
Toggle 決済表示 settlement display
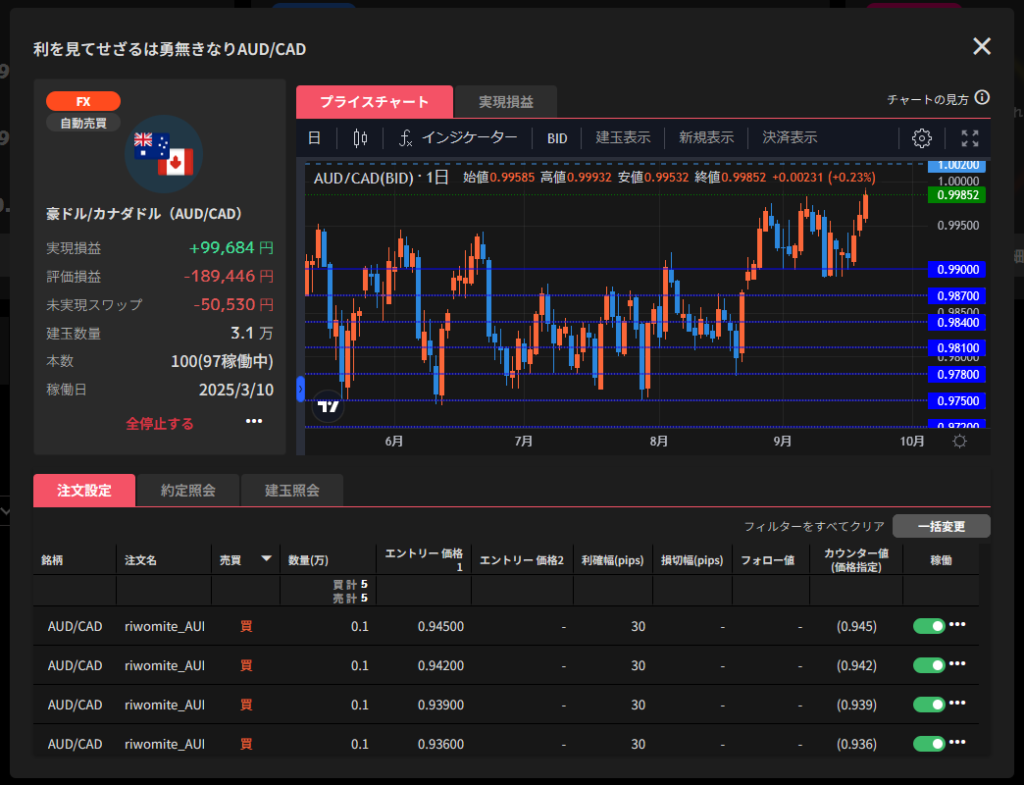point(790,138)
